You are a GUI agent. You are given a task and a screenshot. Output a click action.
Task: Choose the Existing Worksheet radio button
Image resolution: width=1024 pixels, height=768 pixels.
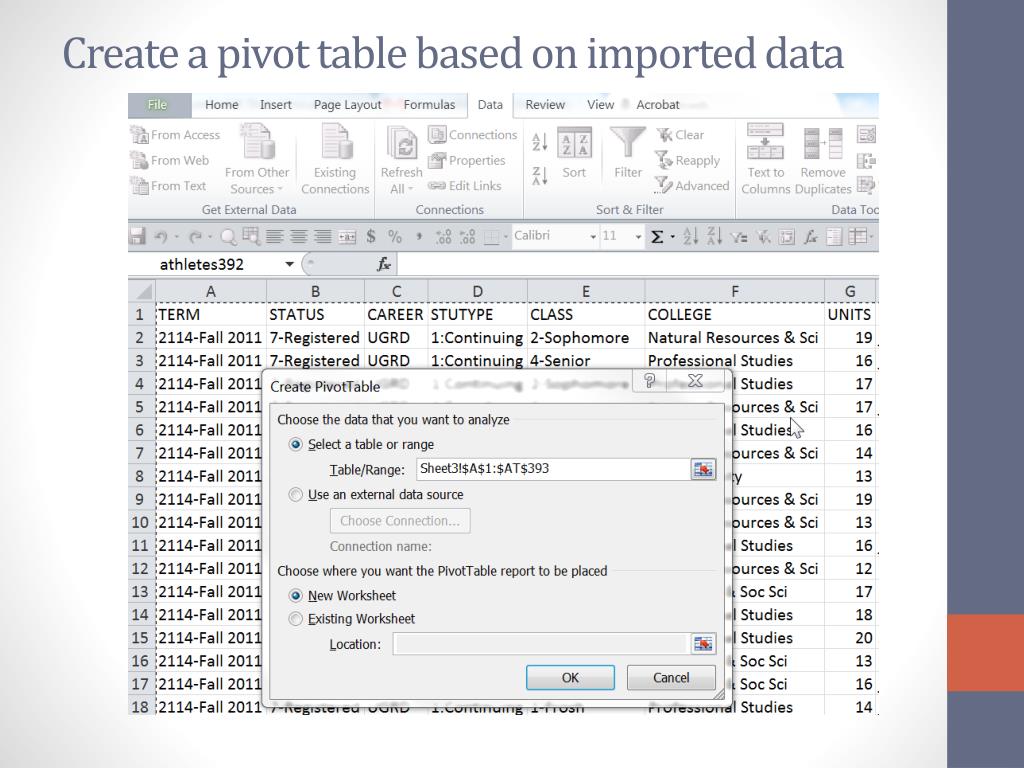point(296,619)
